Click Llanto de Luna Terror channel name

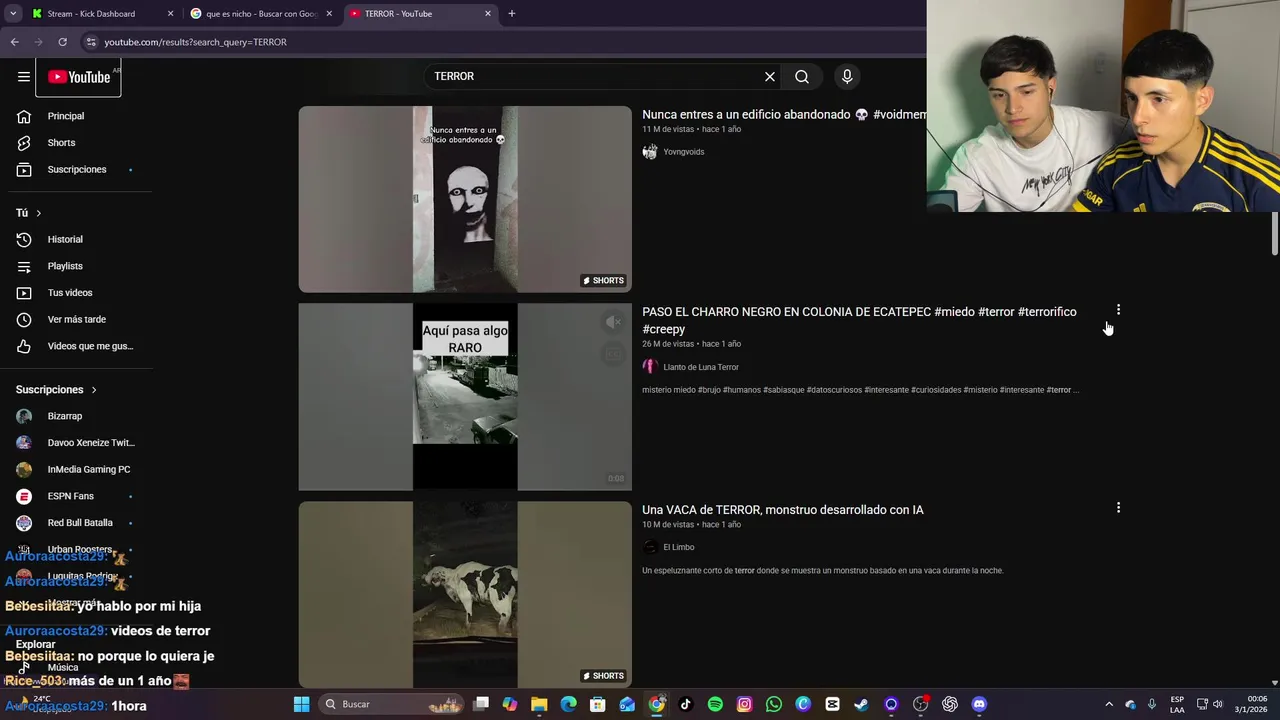(x=701, y=367)
